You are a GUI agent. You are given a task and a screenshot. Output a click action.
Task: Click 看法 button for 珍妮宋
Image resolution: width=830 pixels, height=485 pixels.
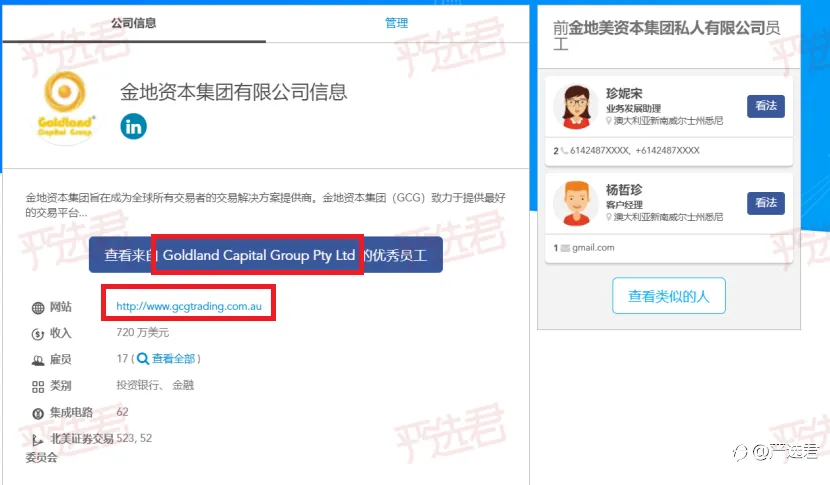click(x=765, y=106)
